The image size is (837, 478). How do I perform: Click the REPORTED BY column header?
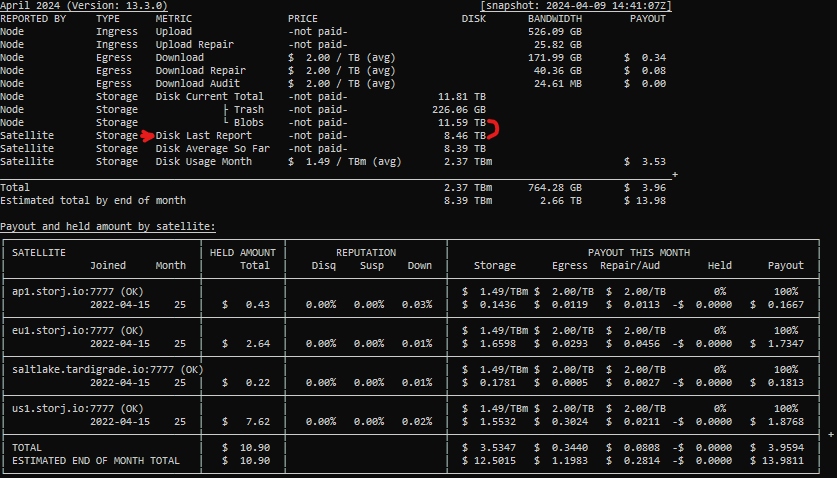[x=33, y=19]
